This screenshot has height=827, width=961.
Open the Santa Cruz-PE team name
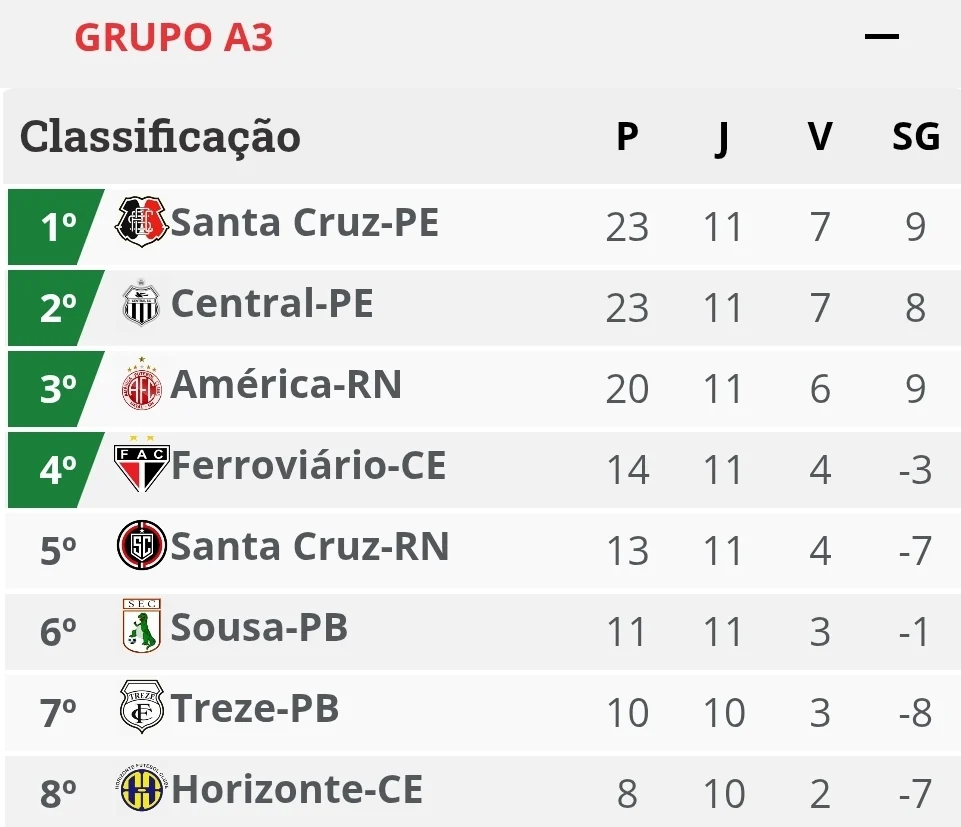tap(305, 222)
